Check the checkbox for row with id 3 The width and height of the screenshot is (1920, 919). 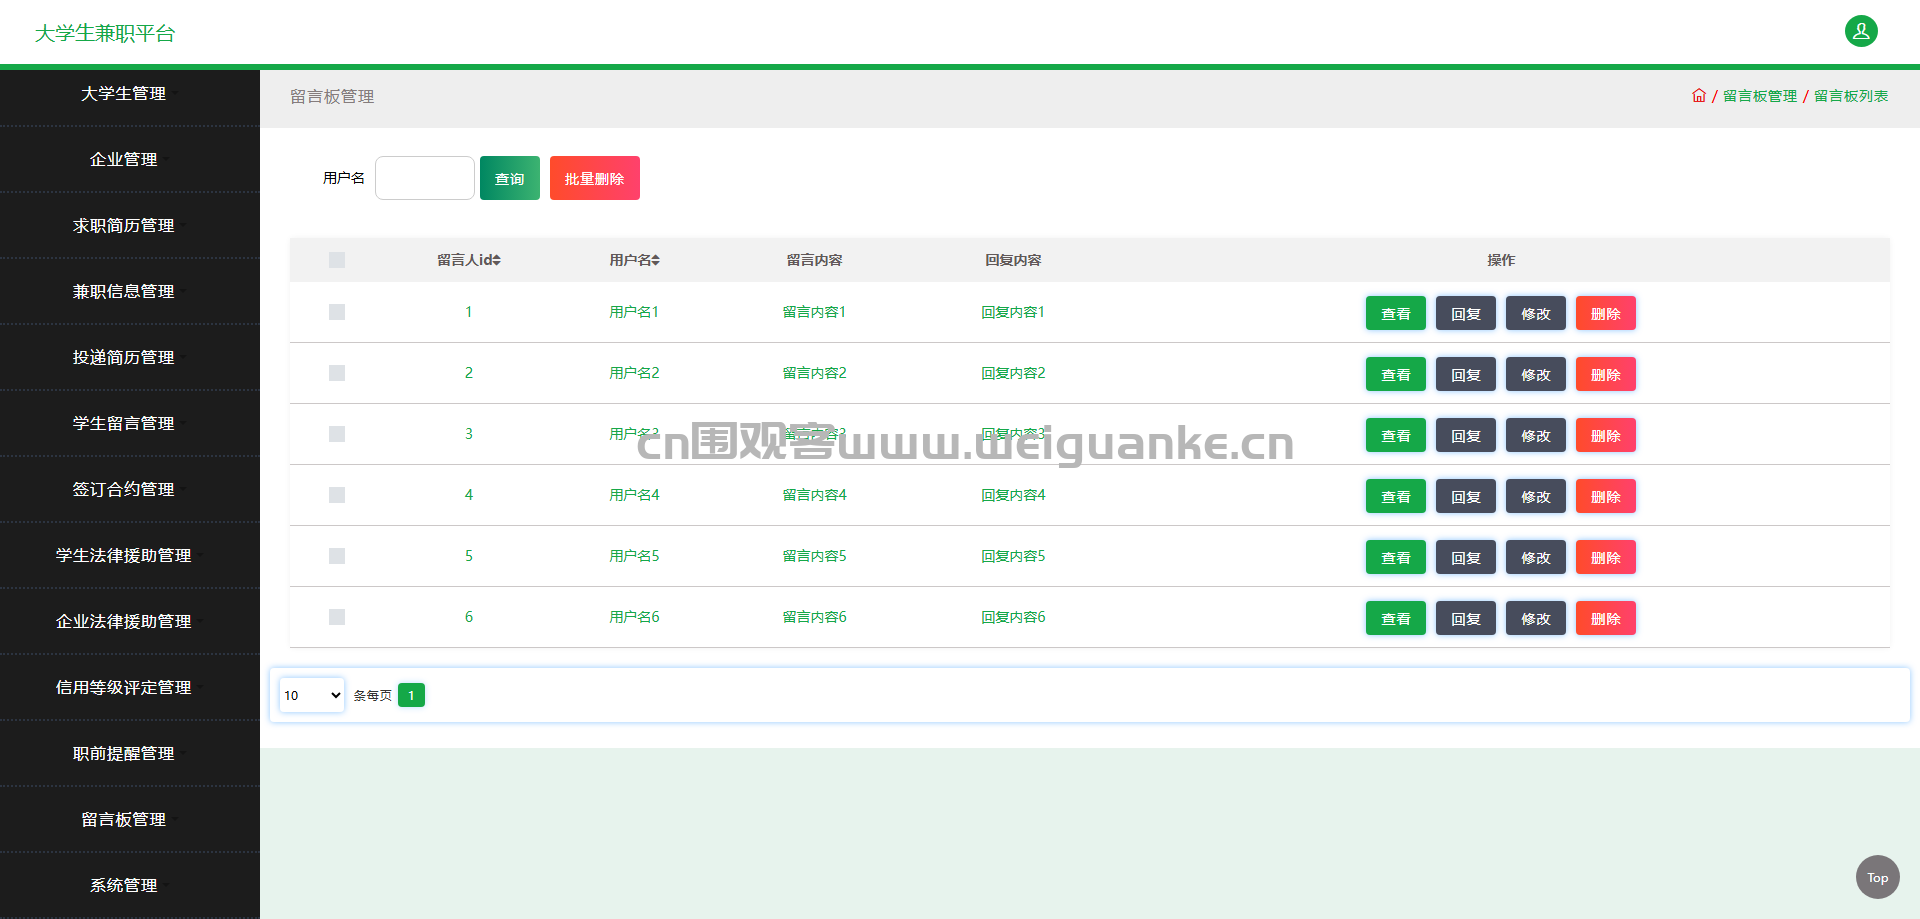coord(337,434)
